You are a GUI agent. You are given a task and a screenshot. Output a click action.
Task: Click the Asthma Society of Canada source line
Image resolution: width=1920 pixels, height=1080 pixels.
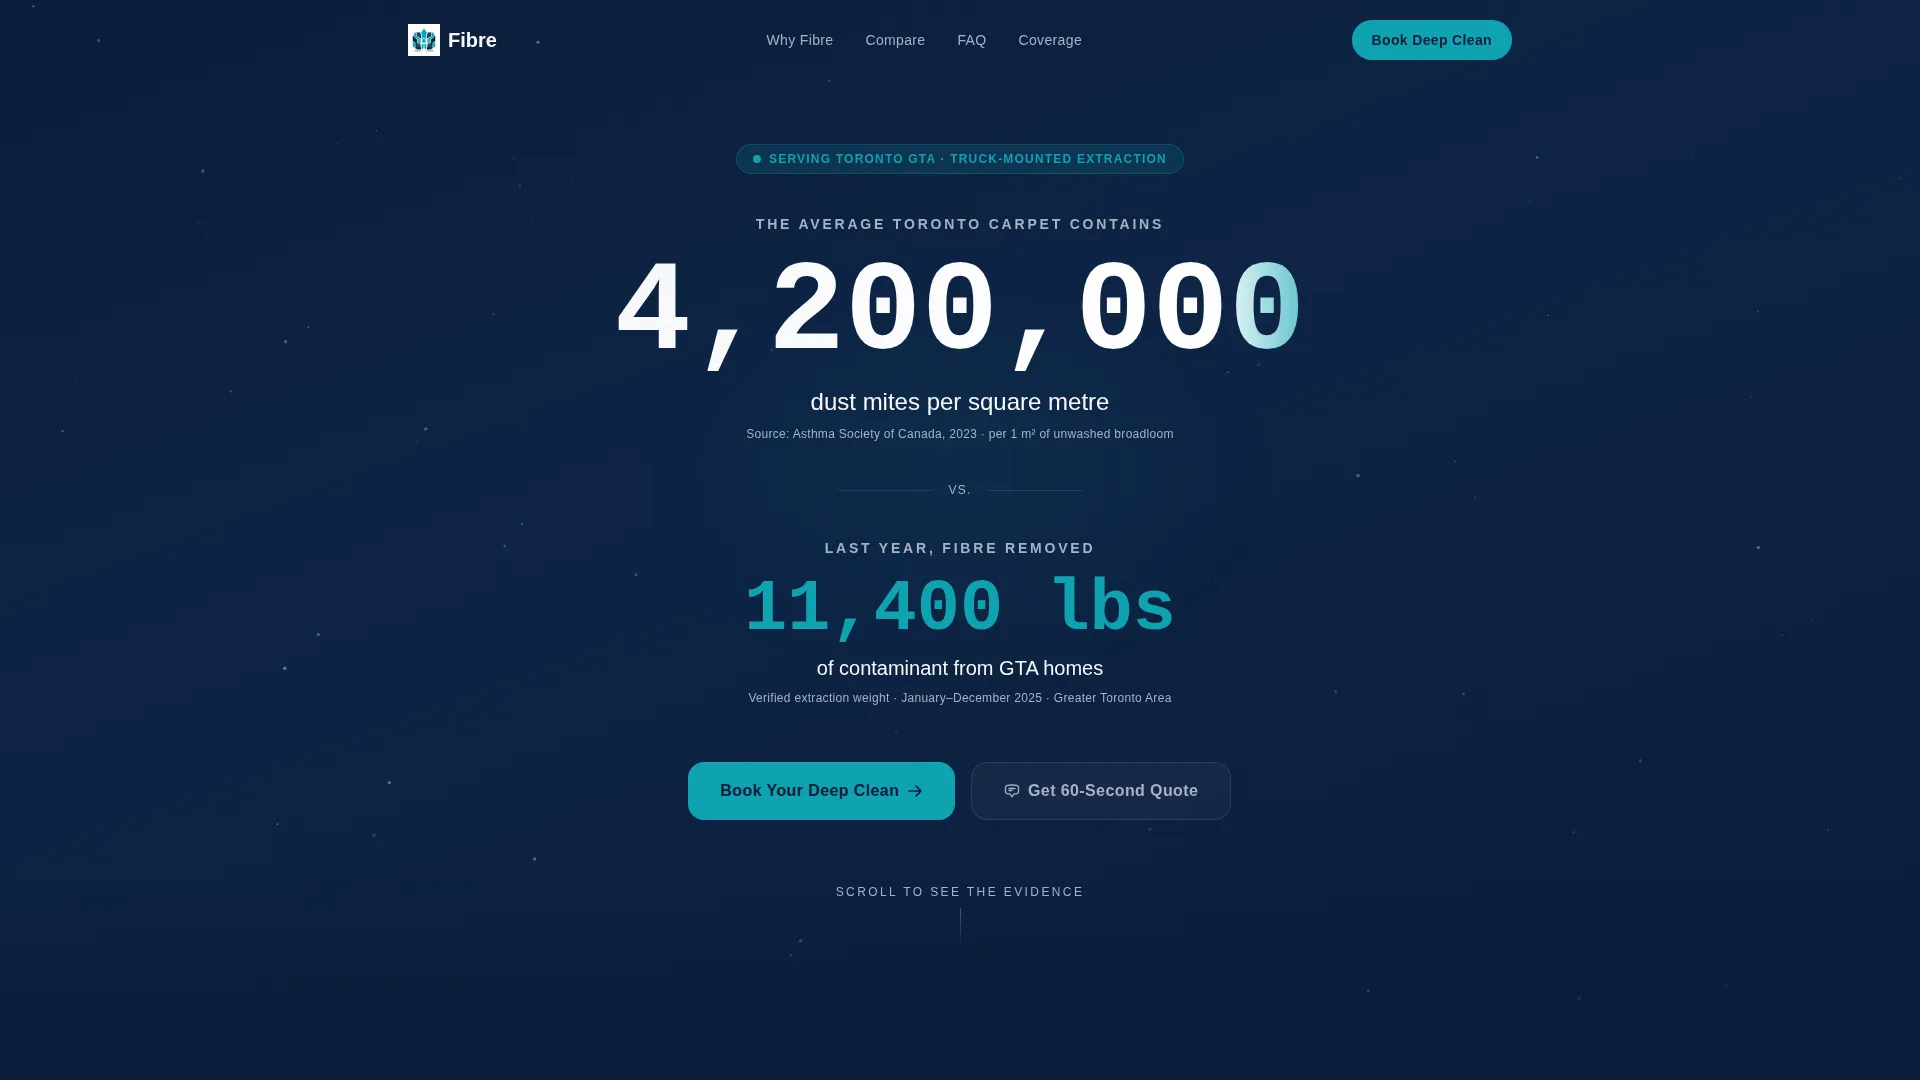(x=960, y=434)
